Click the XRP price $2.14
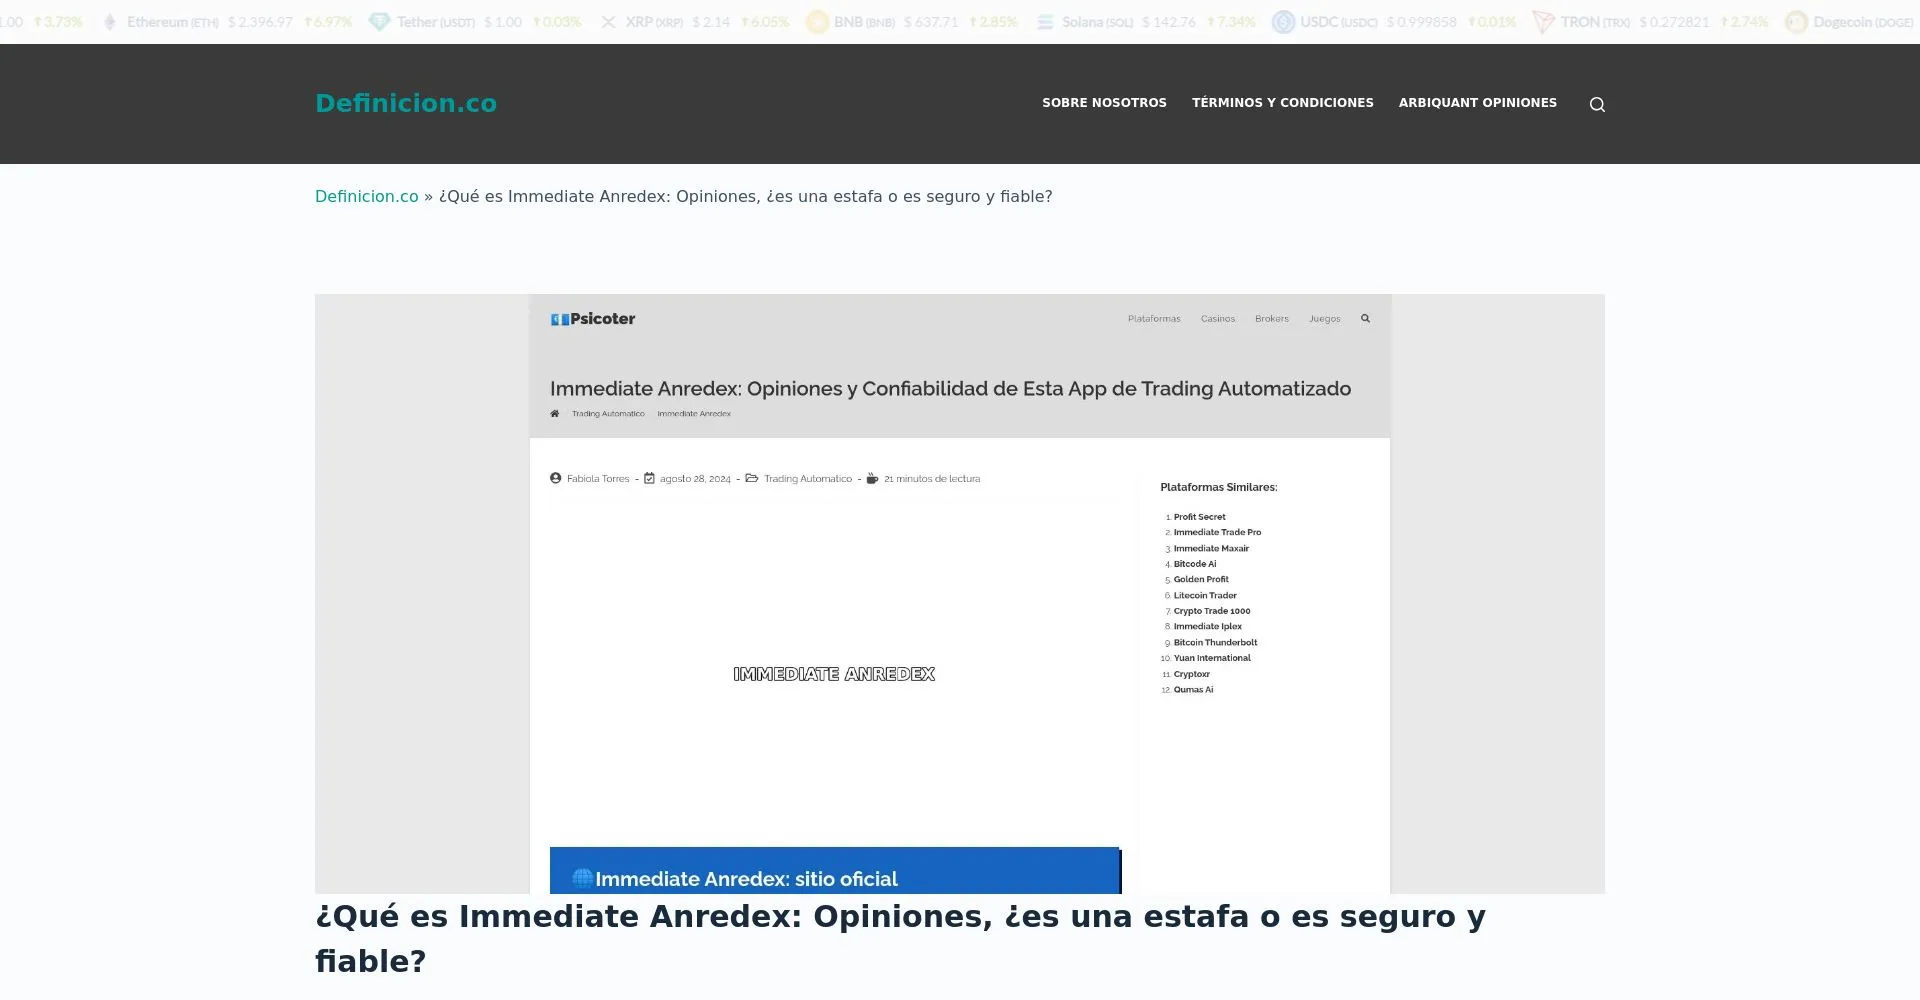This screenshot has height=1000, width=1920. (711, 22)
